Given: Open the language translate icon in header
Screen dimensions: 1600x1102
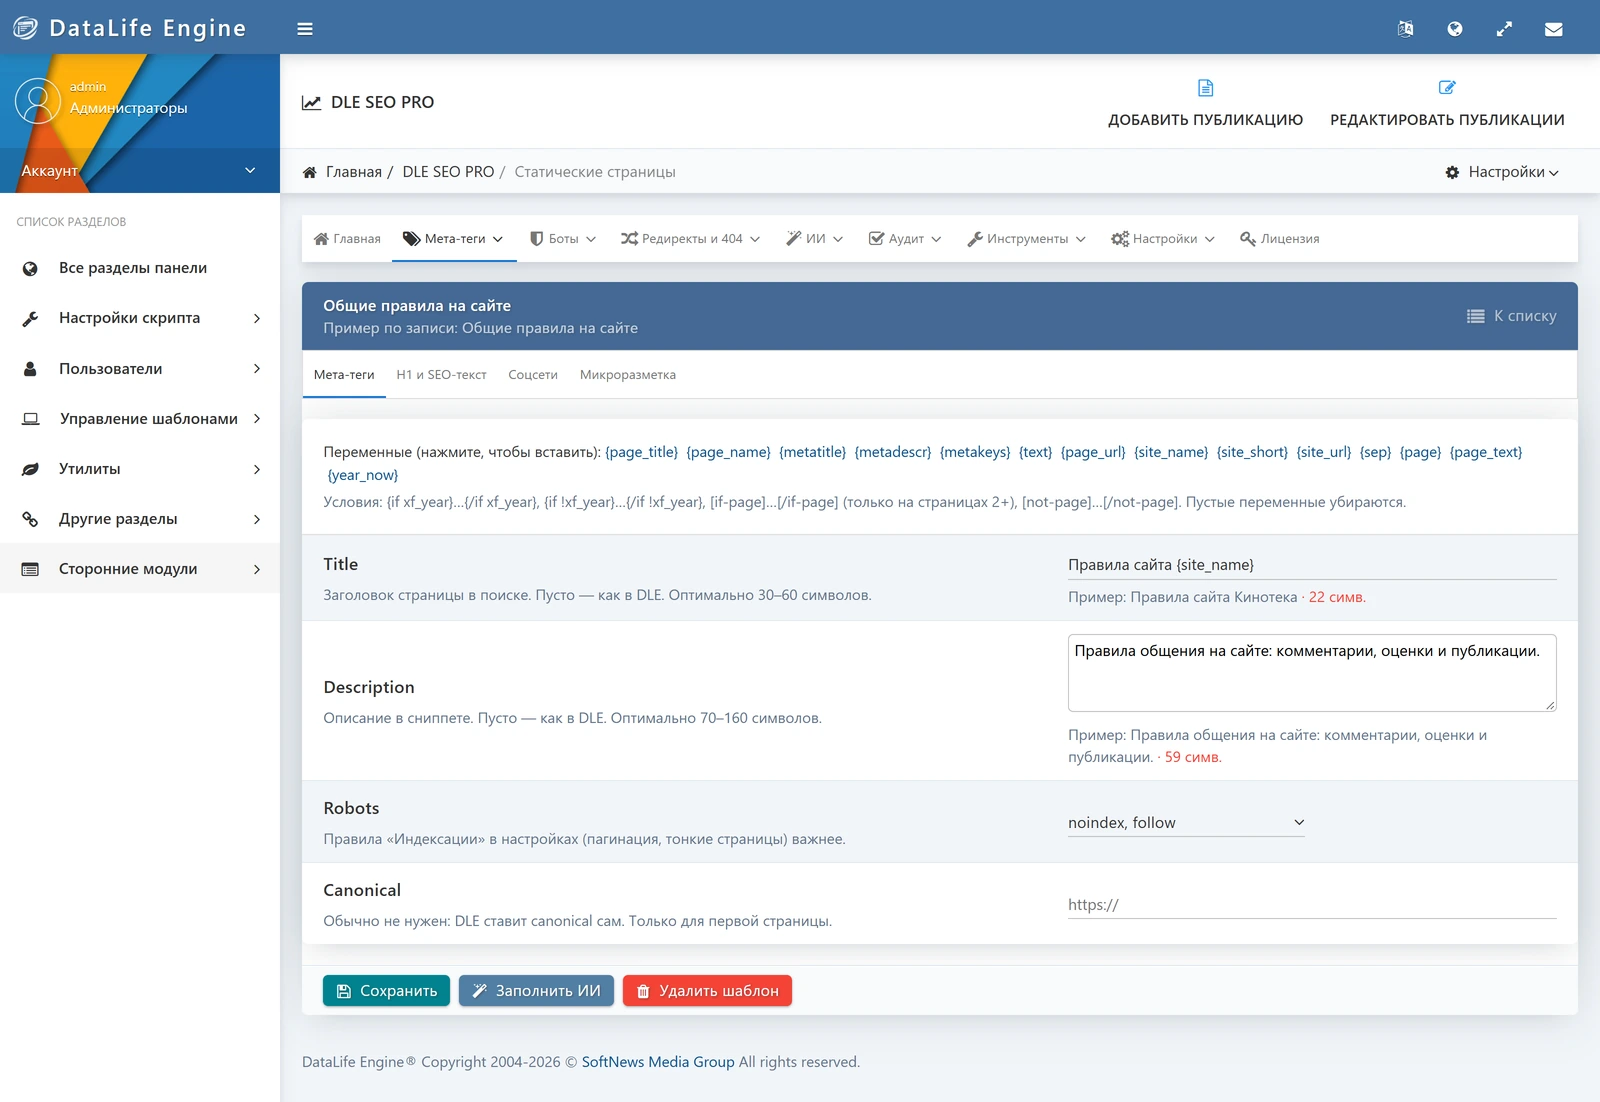Looking at the screenshot, I should point(1405,29).
